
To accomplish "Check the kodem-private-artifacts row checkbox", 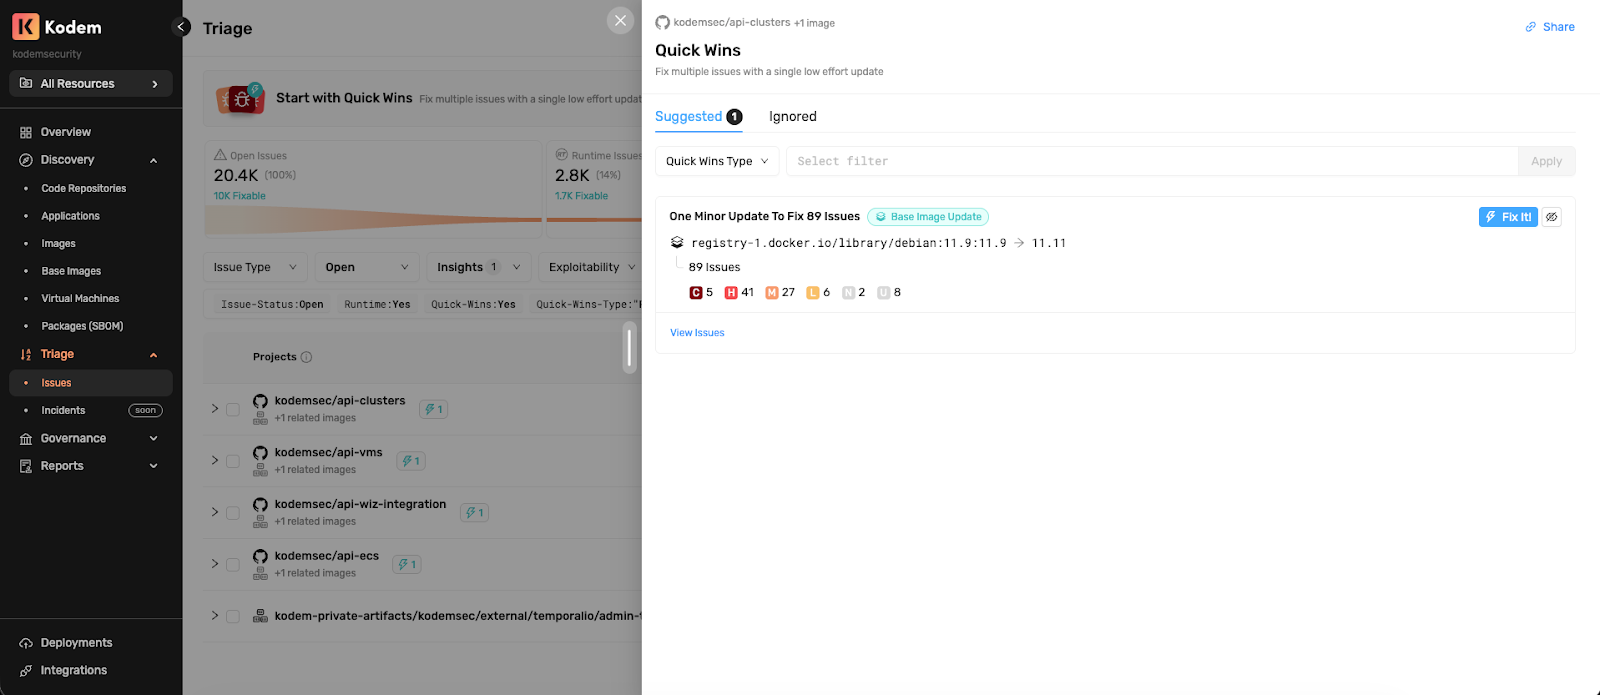I will 233,617.
